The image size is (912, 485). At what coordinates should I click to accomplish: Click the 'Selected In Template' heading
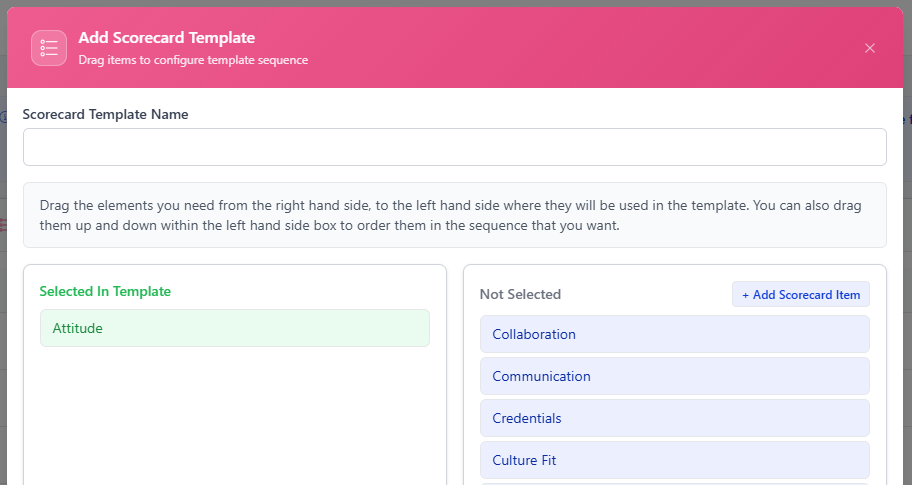(x=105, y=291)
